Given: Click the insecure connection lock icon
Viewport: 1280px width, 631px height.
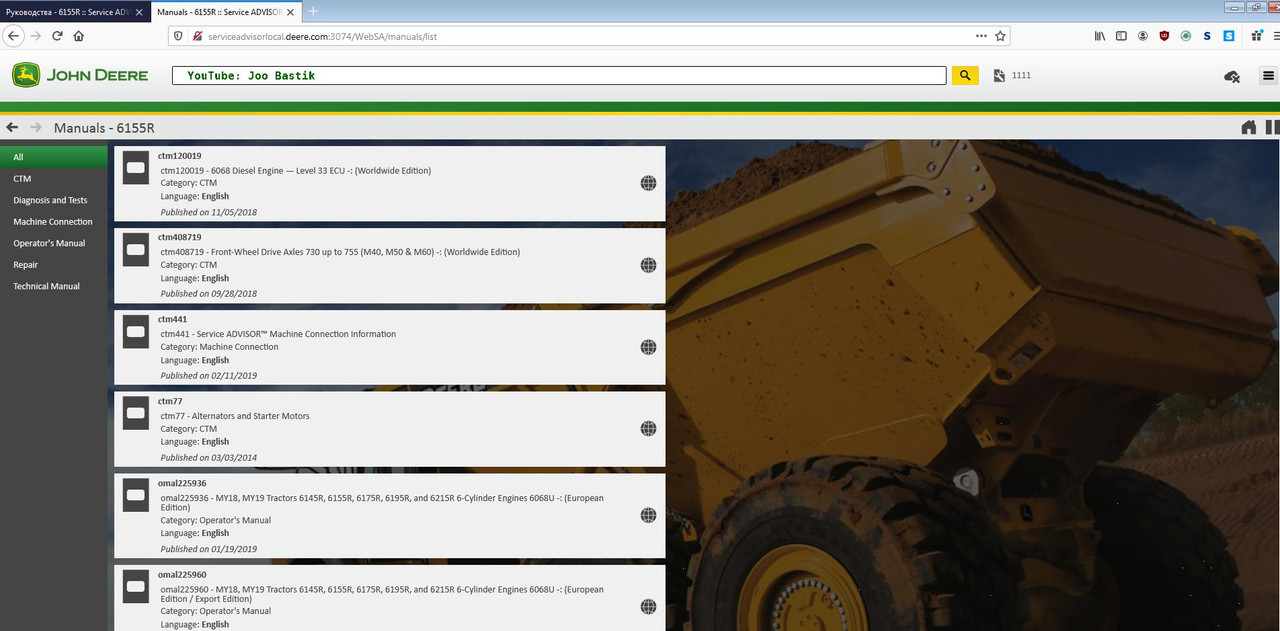Looking at the screenshot, I should [x=198, y=36].
